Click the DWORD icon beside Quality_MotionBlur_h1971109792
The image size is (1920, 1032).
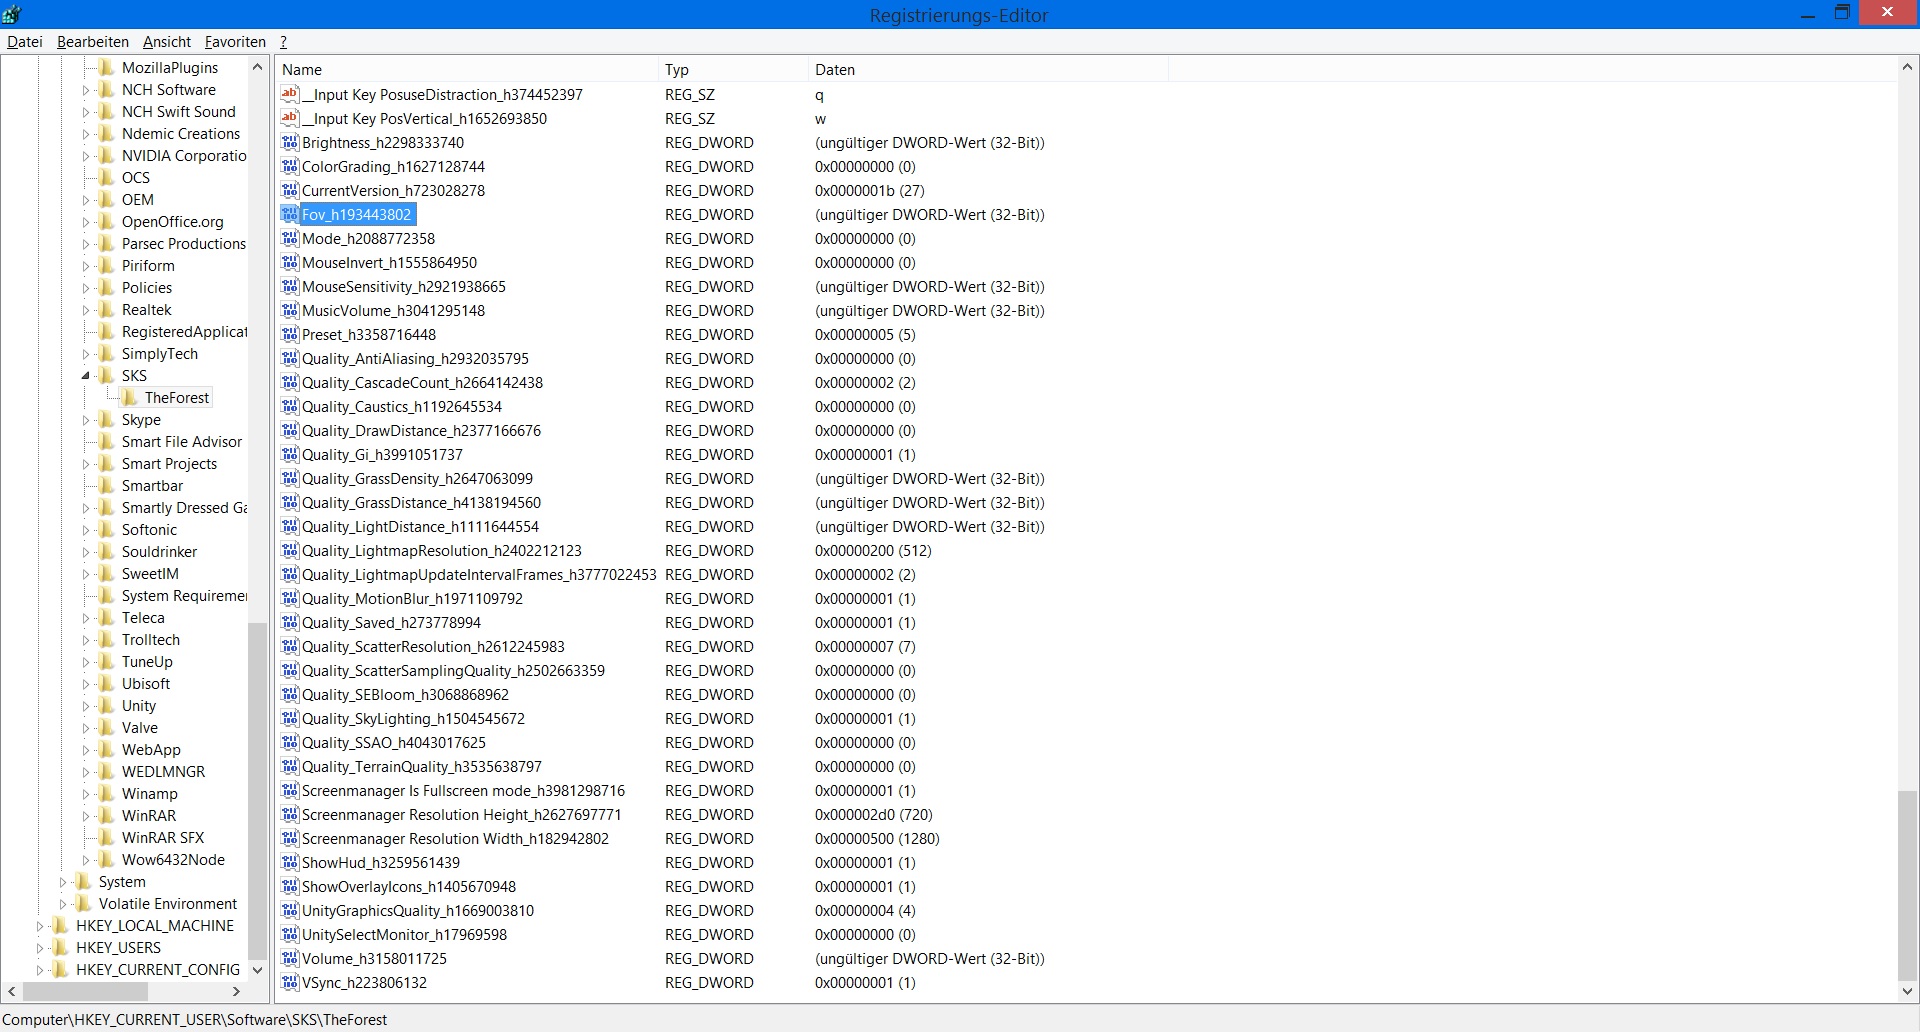(x=290, y=599)
